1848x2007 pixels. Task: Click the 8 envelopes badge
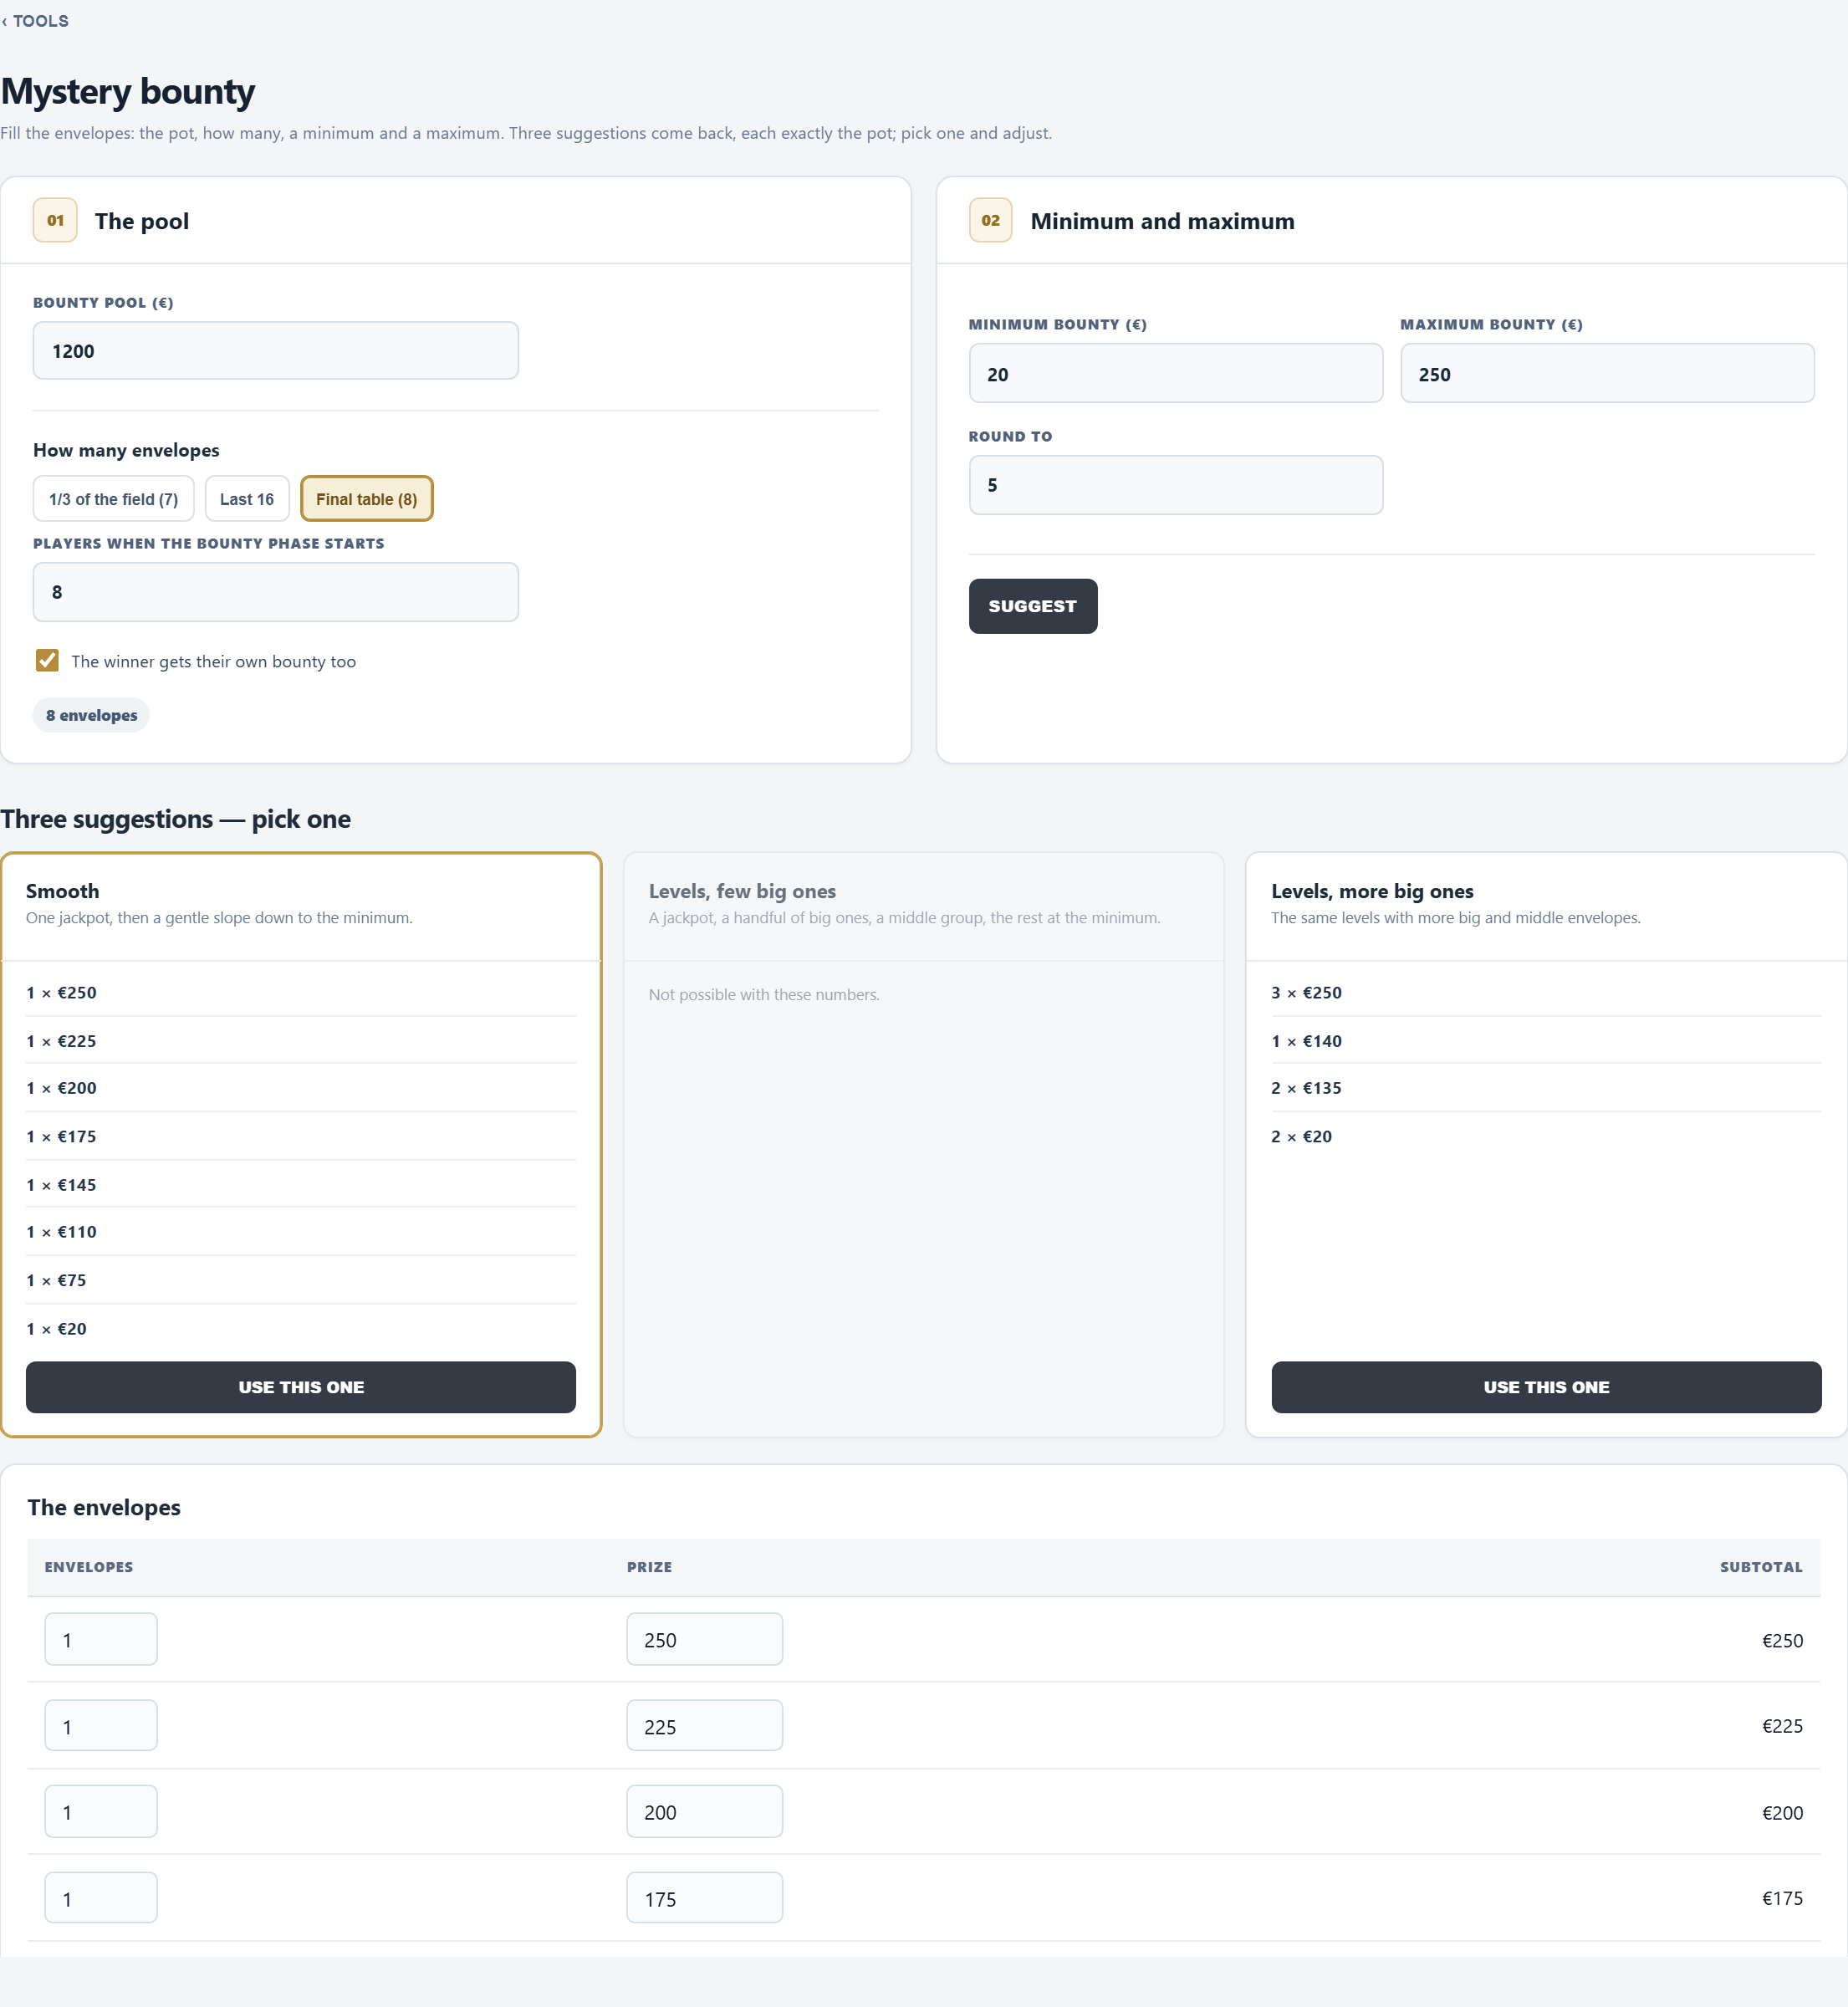pyautogui.click(x=91, y=715)
